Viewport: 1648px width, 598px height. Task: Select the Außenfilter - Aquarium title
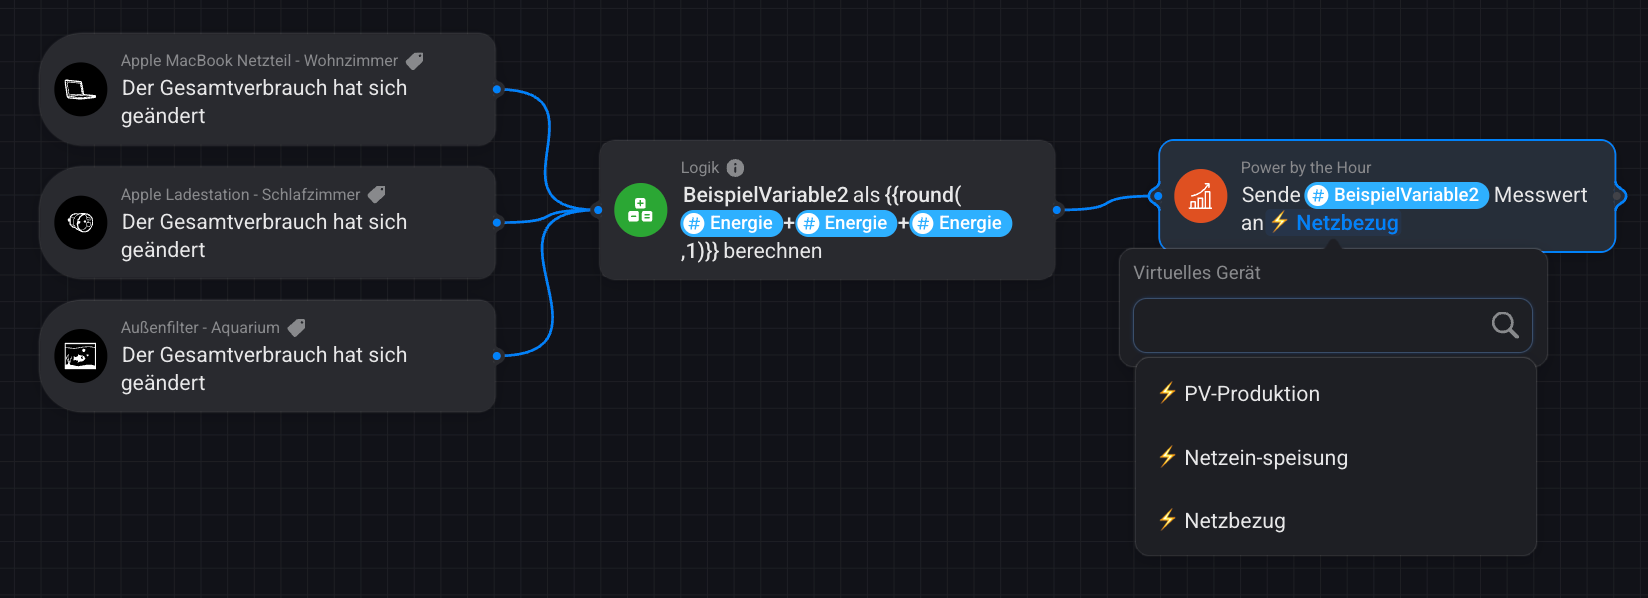(200, 327)
